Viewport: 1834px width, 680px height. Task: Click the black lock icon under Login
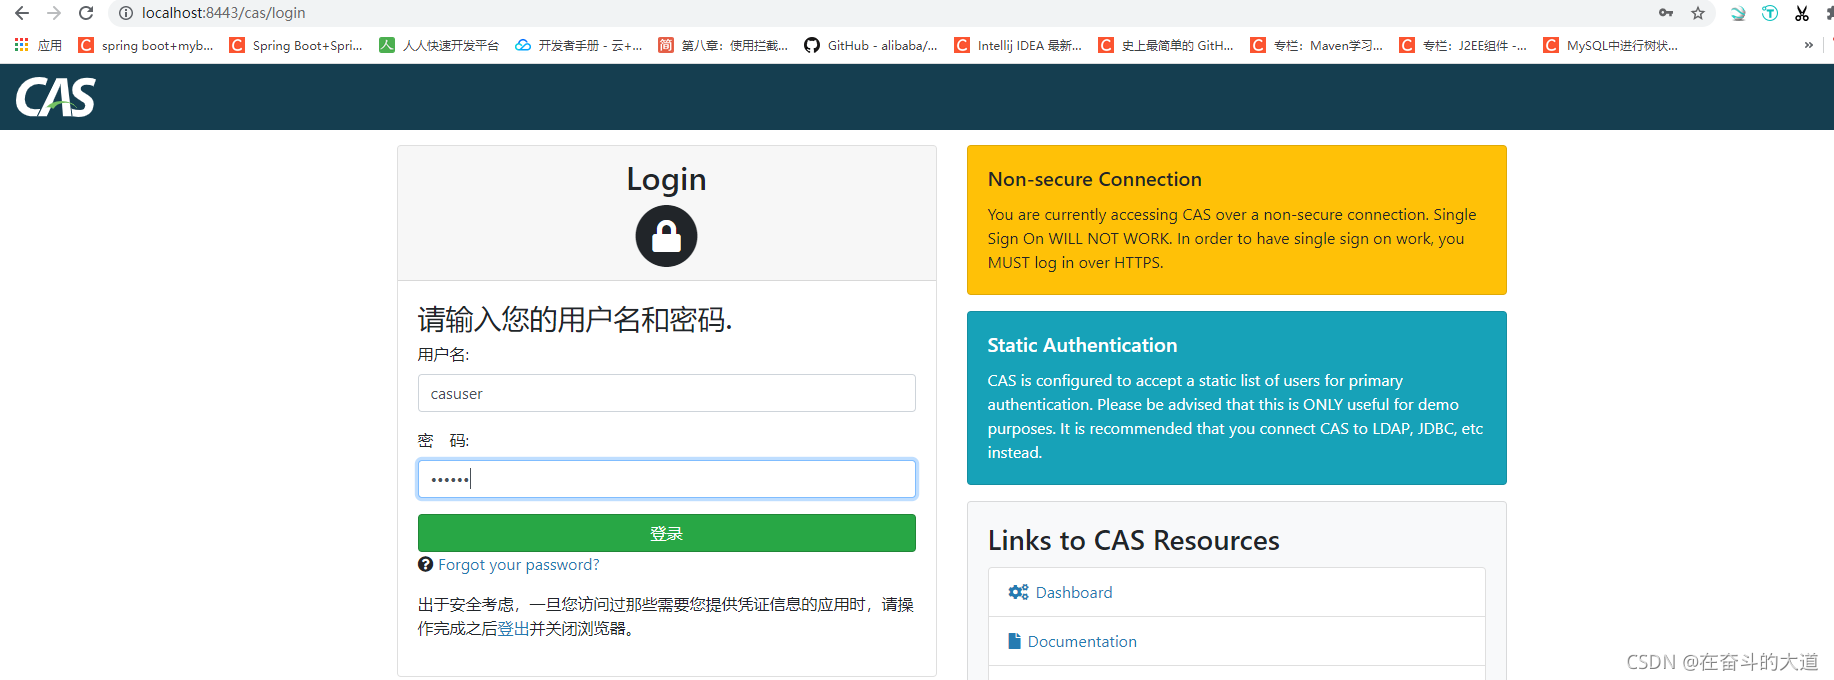tap(666, 236)
